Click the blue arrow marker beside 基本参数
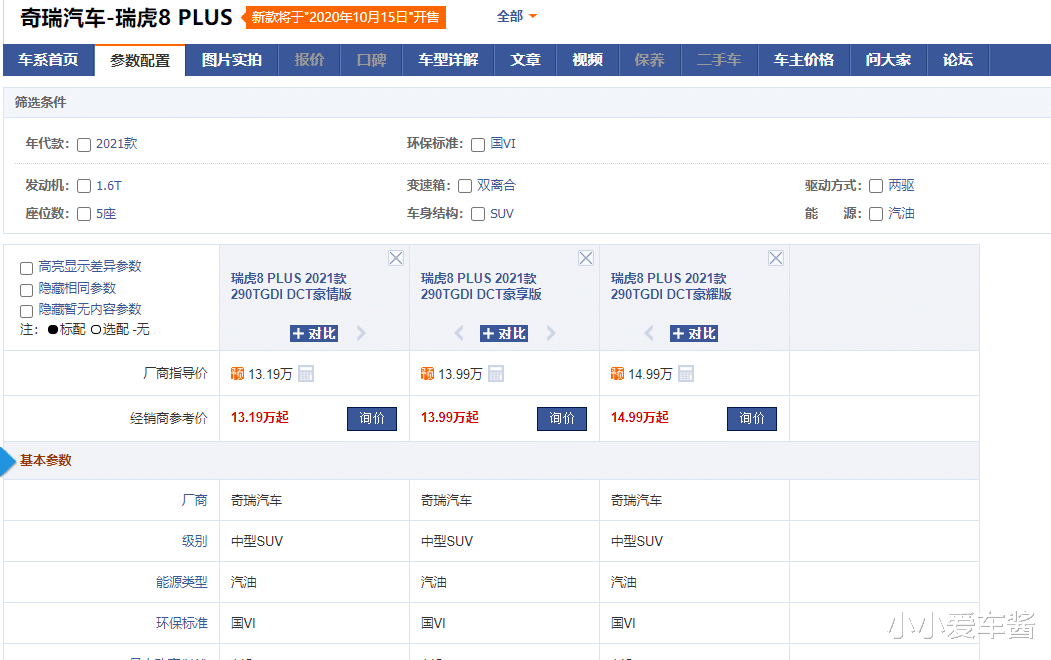Image resolution: width=1051 pixels, height=660 pixels. click(x=8, y=462)
